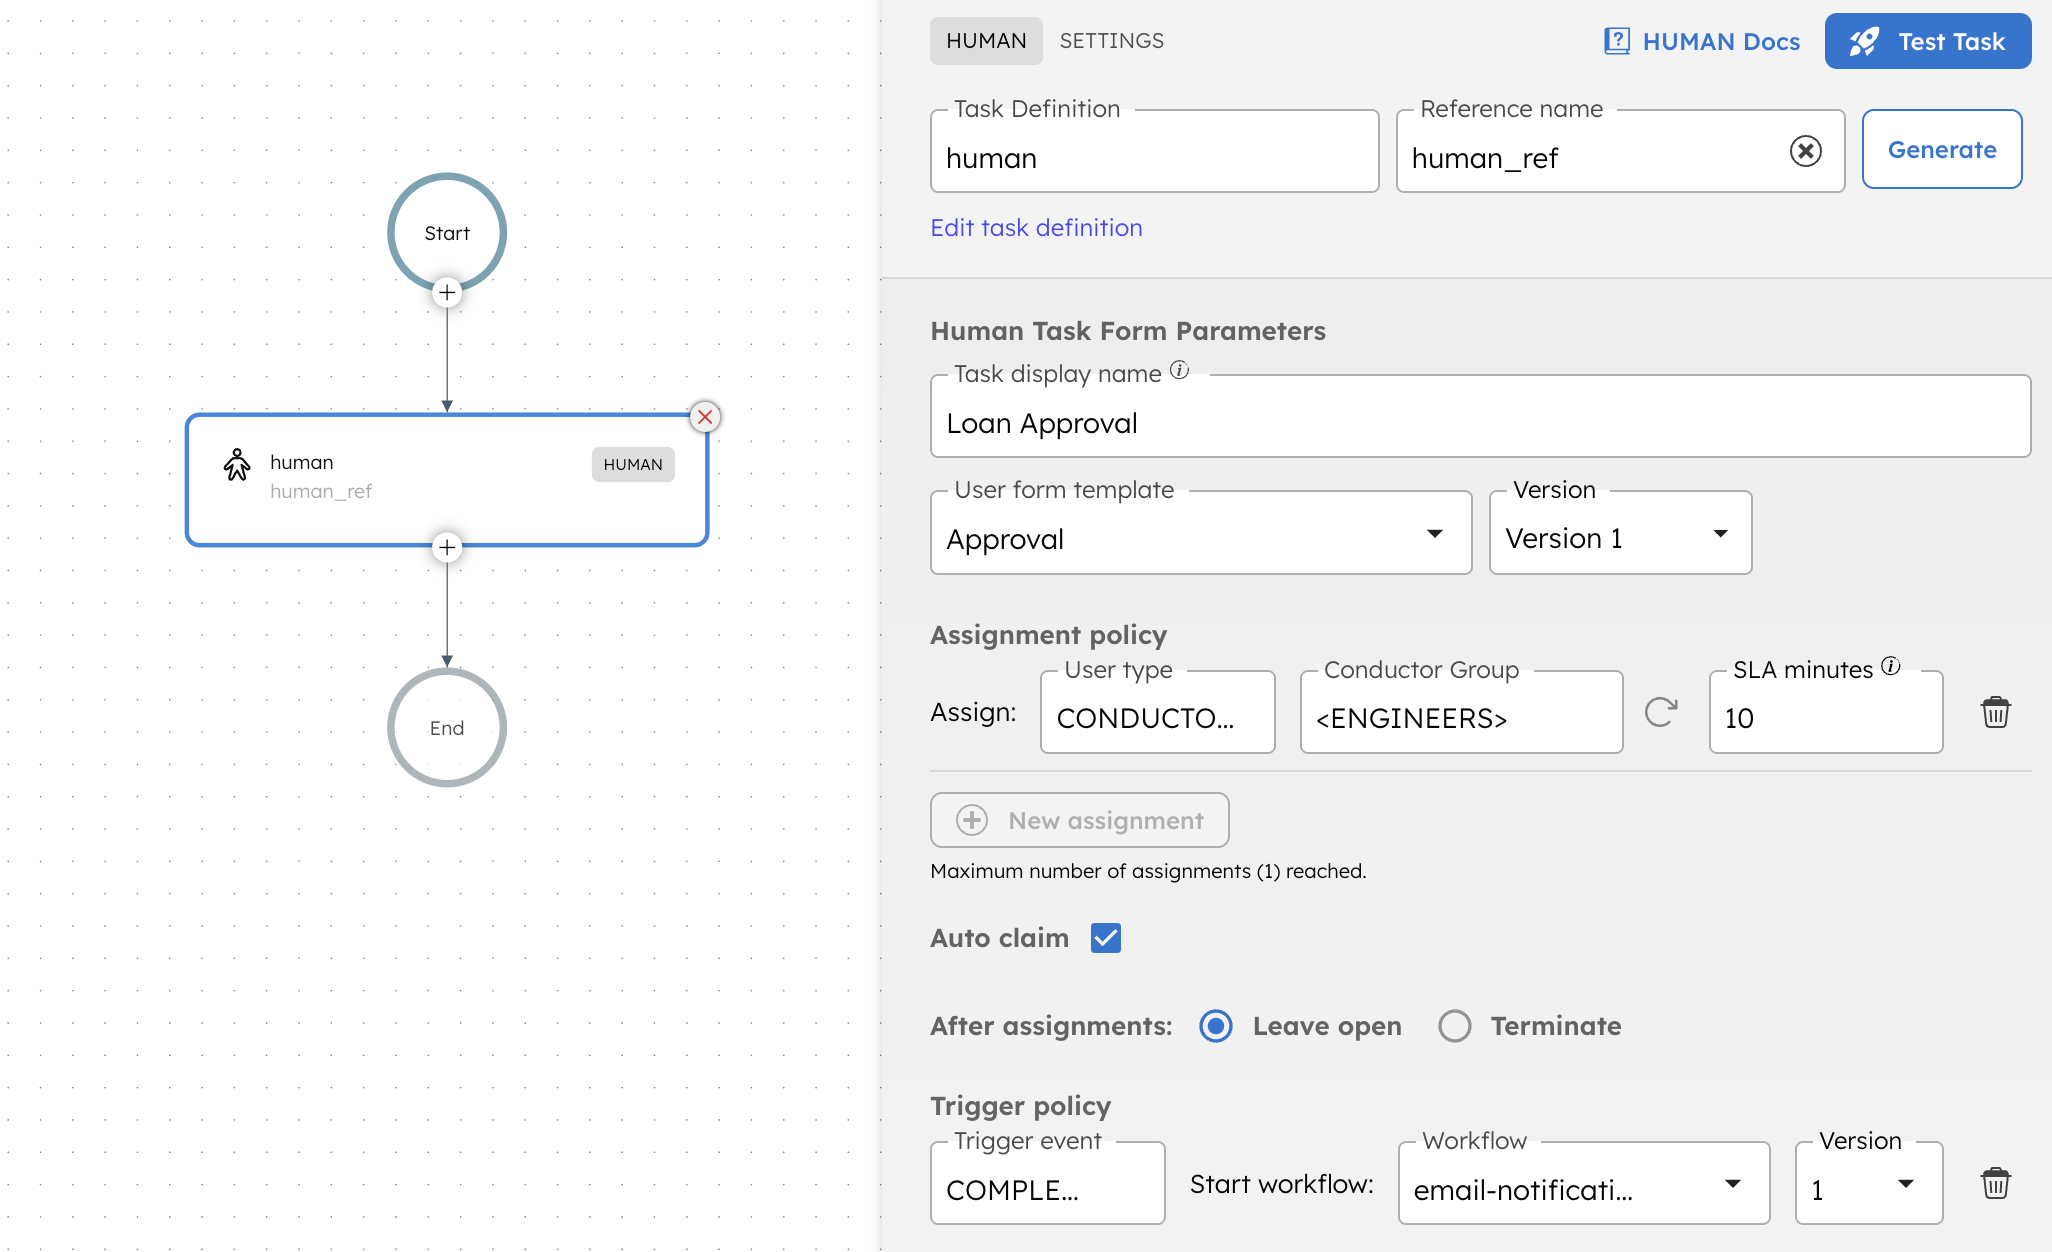
Task: Click the Test Task button
Action: (x=1927, y=41)
